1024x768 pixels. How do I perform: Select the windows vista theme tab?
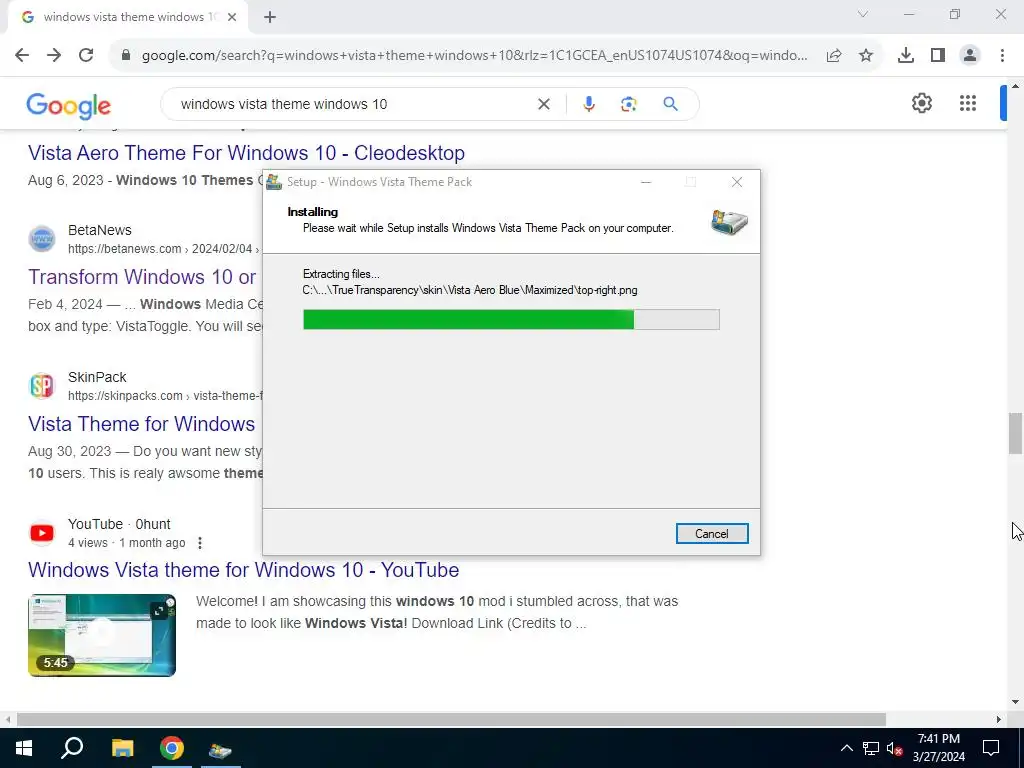128,17
